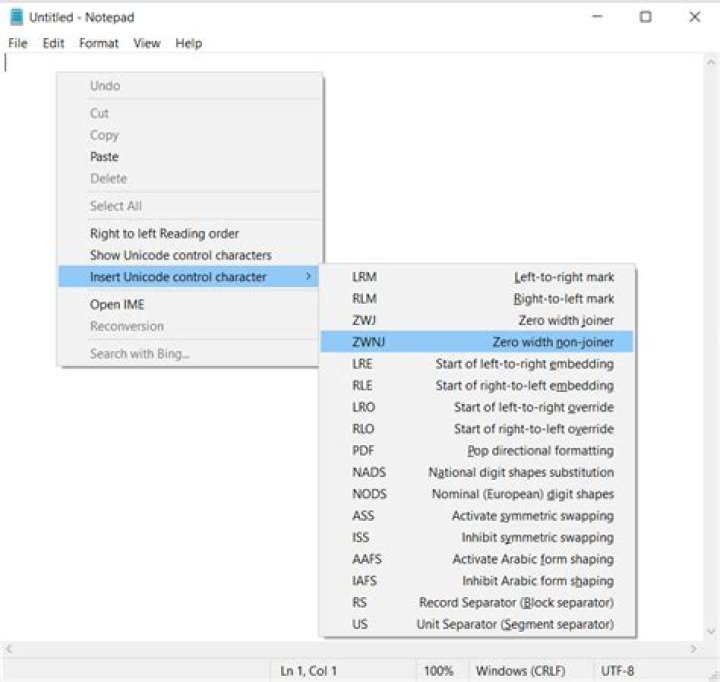Insert IAFS Inhibit Arabic form shaping
The image size is (720, 682).
(x=477, y=581)
